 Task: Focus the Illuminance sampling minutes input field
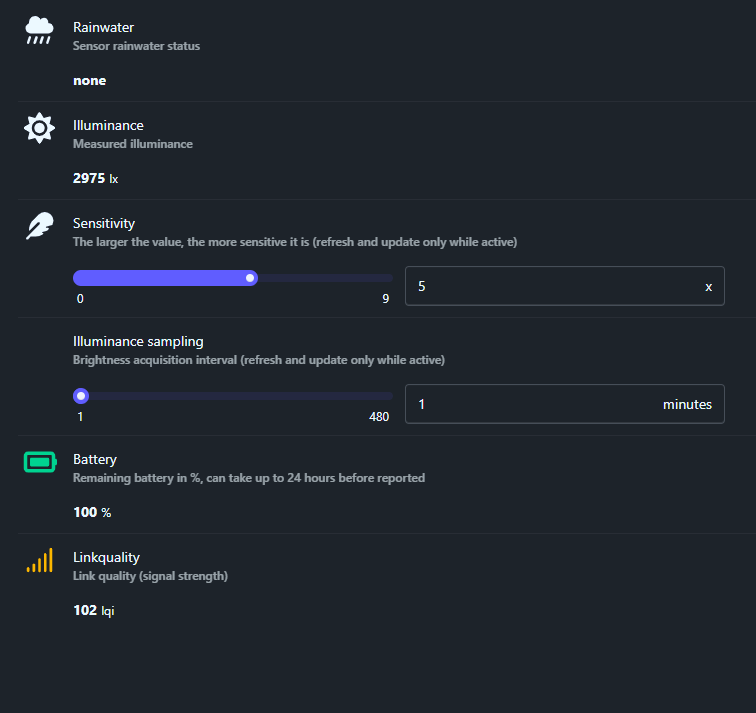530,404
